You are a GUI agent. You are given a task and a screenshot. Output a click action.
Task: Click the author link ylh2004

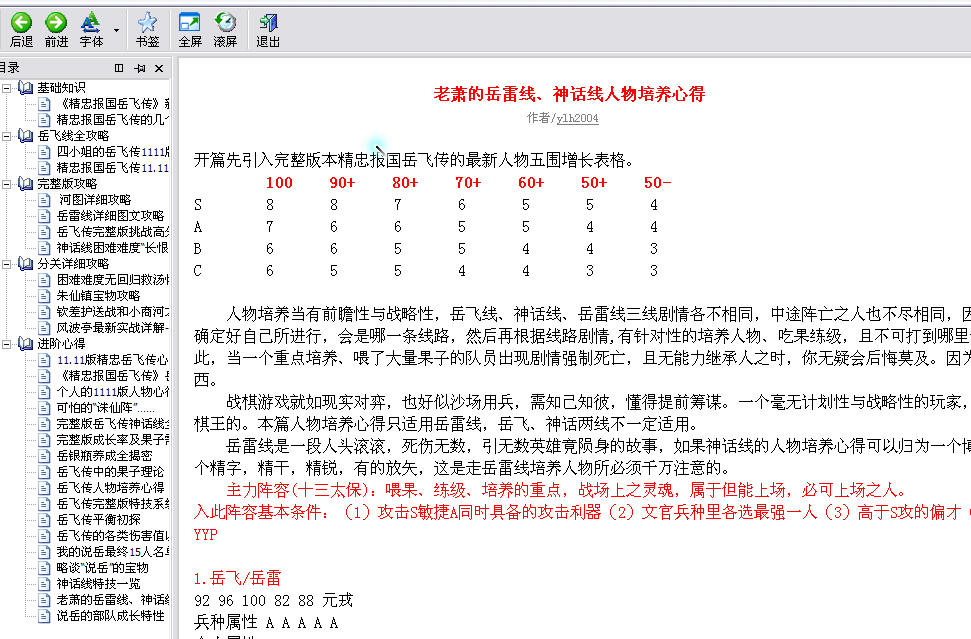coord(577,118)
